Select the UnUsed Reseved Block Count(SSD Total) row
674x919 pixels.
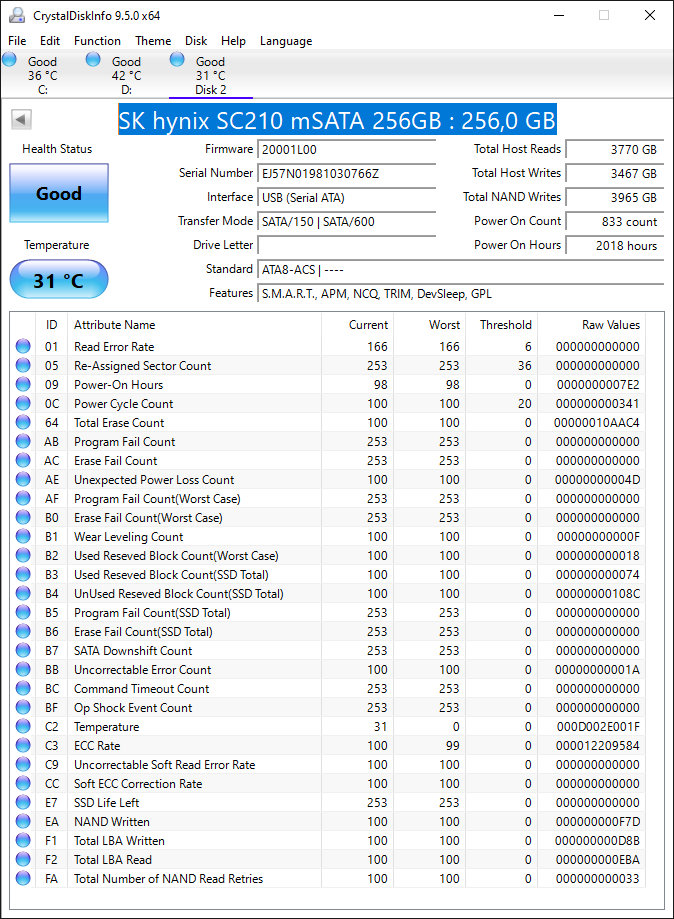coord(328,594)
